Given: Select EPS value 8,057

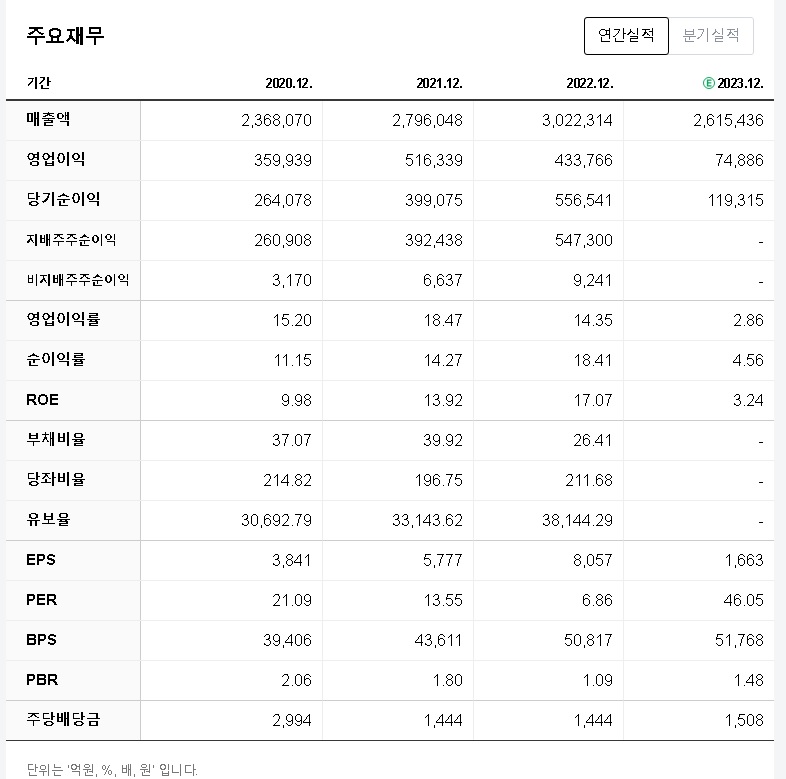Looking at the screenshot, I should (x=593, y=560).
